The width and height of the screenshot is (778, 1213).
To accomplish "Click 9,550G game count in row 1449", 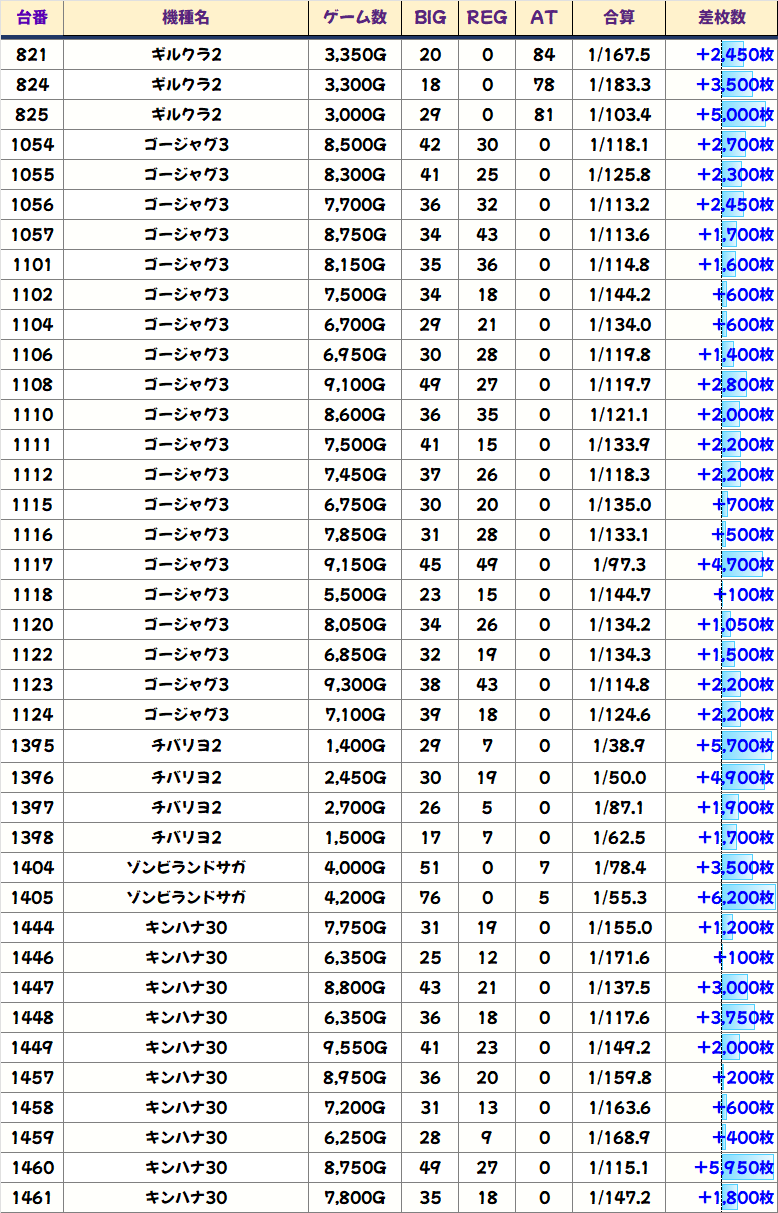I will pyautogui.click(x=356, y=1047).
